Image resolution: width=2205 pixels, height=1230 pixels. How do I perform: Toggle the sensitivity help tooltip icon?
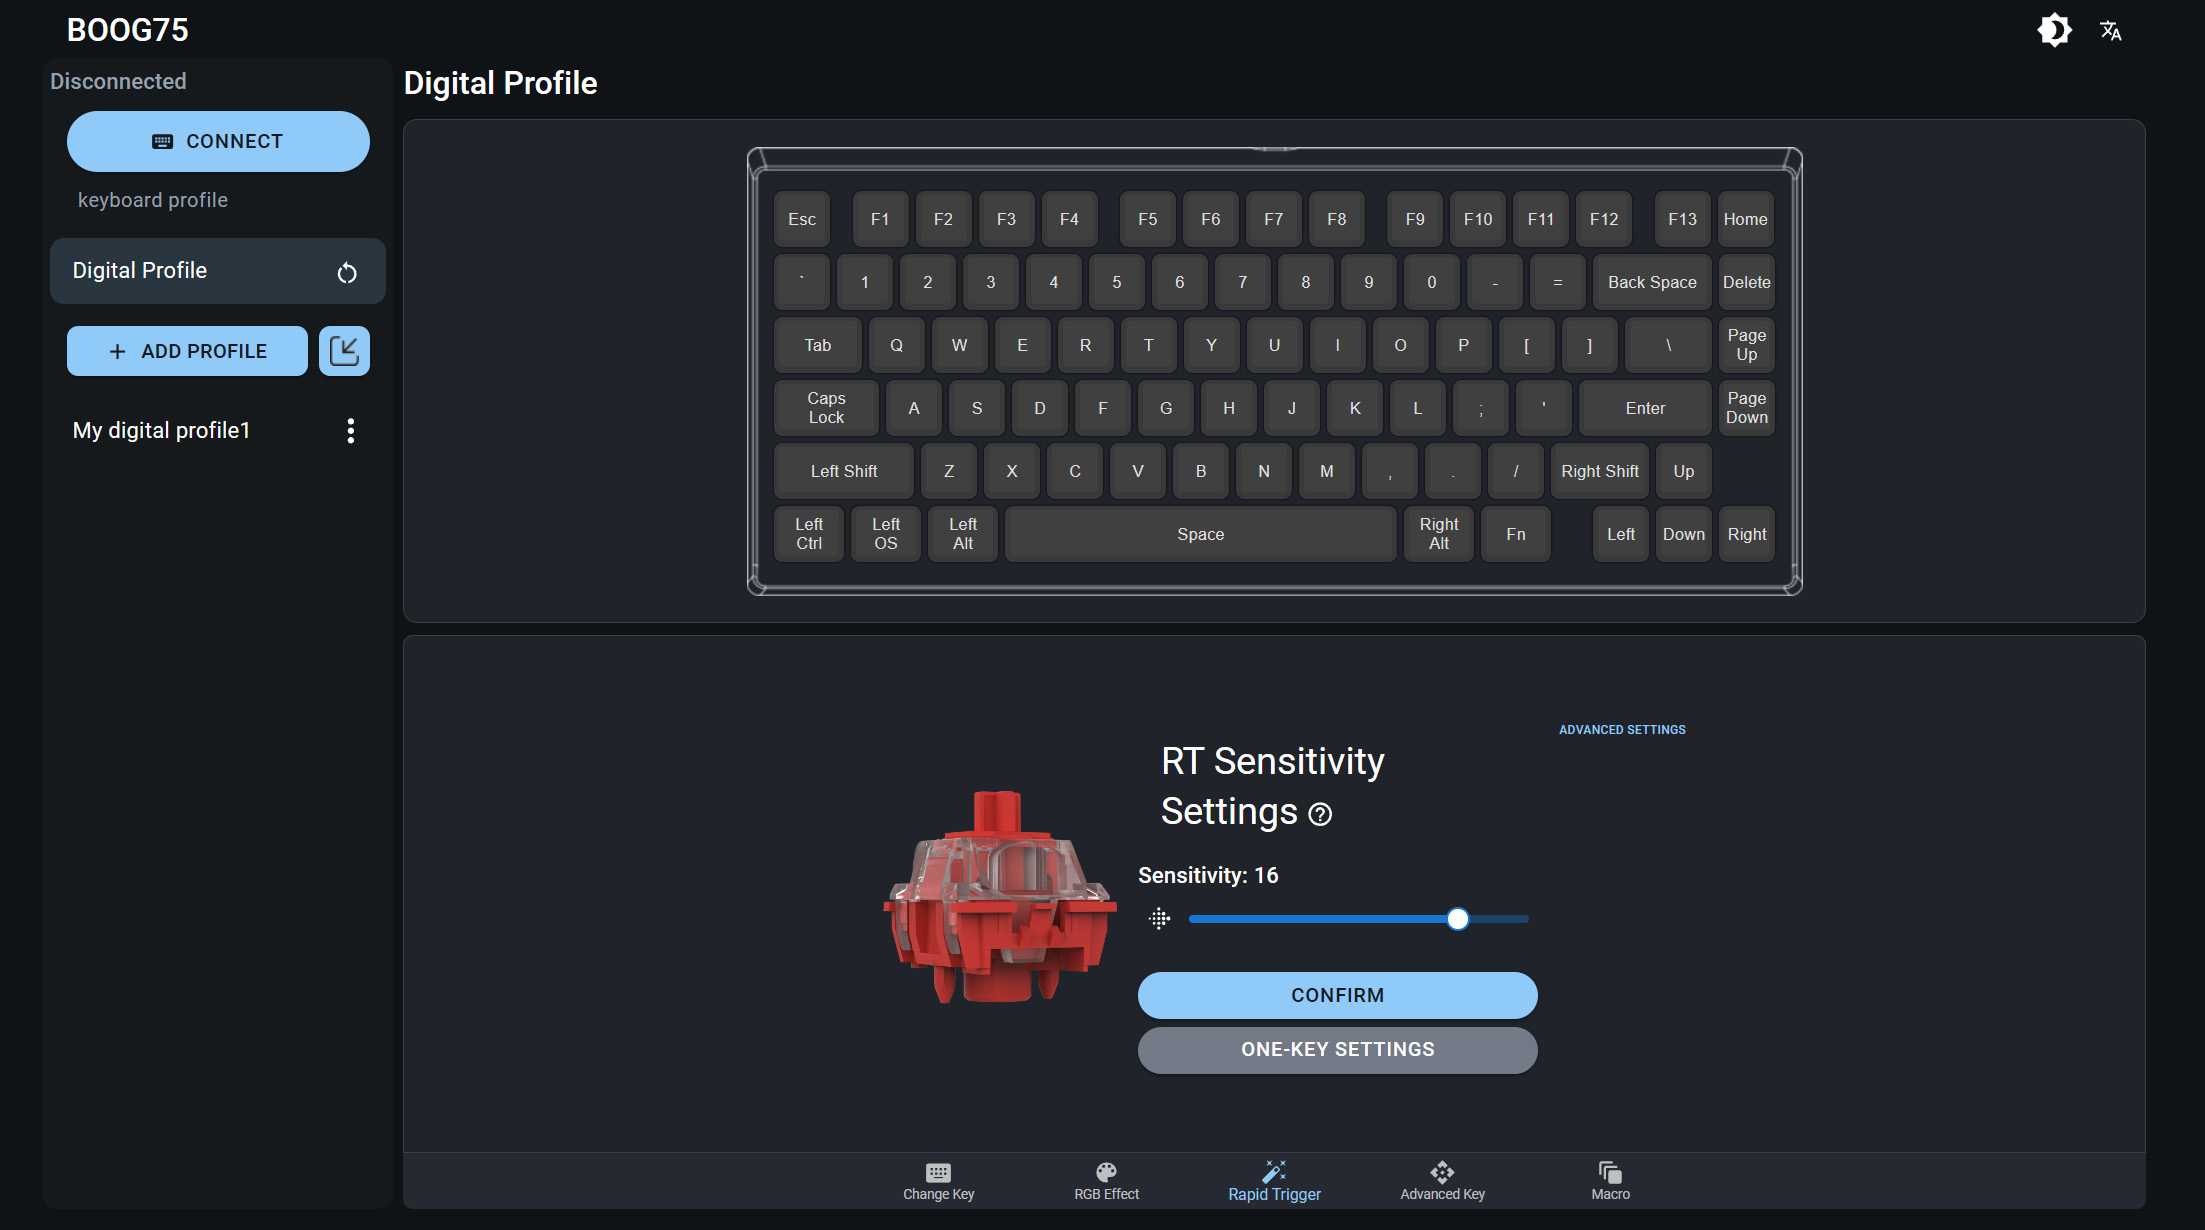tap(1319, 813)
